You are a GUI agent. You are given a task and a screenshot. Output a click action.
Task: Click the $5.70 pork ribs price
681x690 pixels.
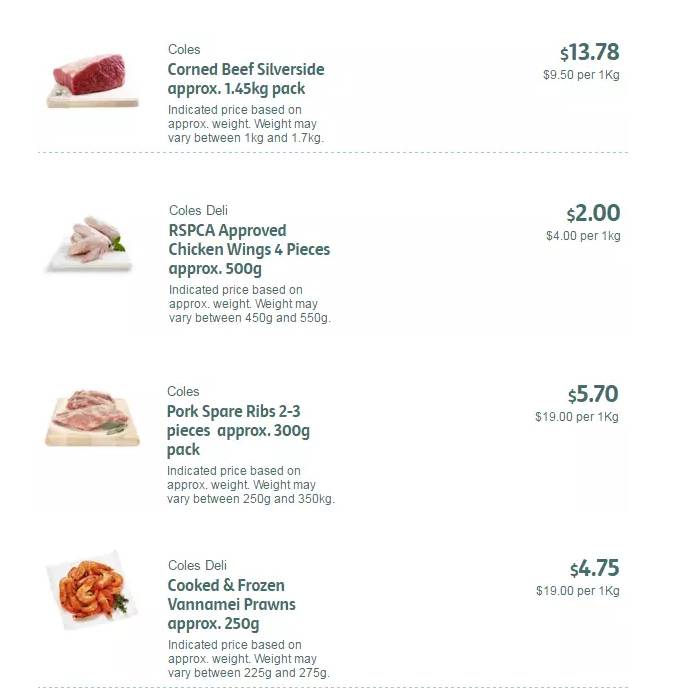(593, 394)
